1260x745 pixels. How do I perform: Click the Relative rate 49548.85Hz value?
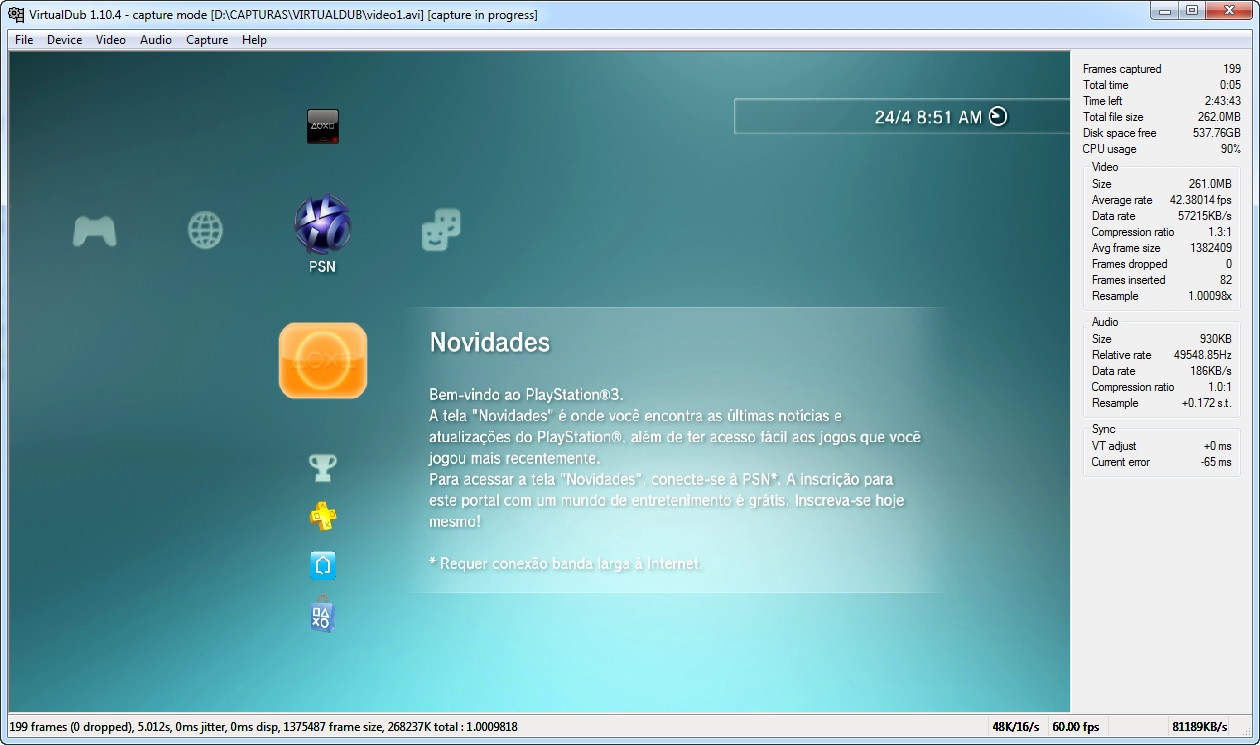click(1203, 355)
